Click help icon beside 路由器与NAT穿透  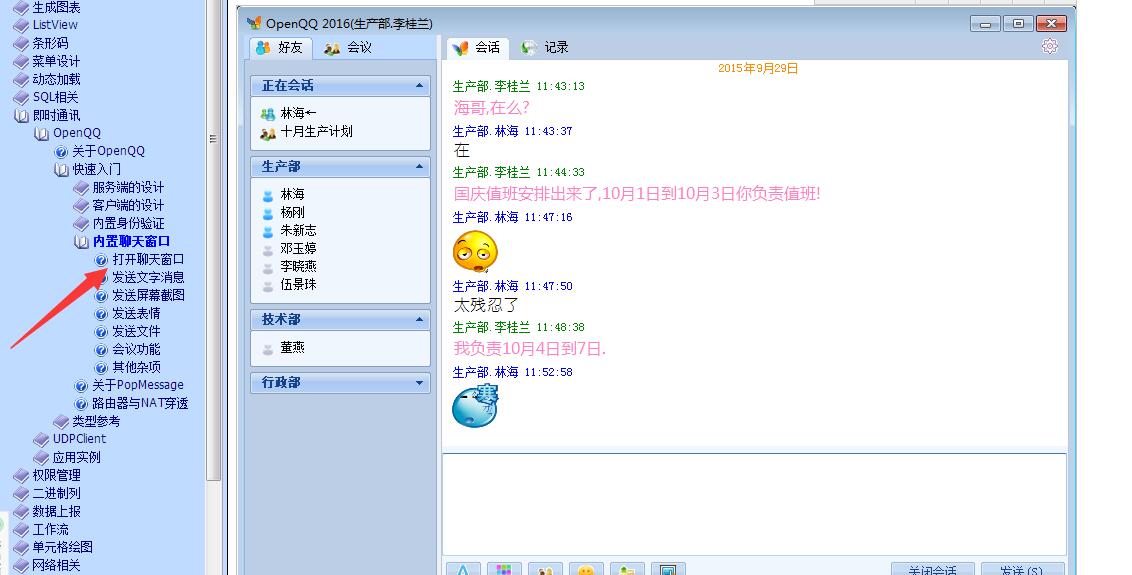[x=82, y=404]
